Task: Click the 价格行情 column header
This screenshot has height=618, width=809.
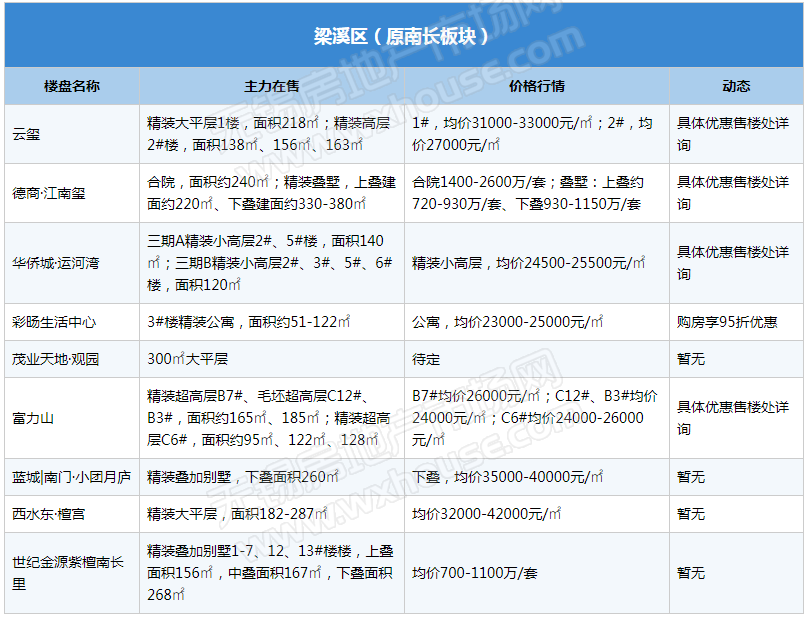Action: (x=537, y=86)
